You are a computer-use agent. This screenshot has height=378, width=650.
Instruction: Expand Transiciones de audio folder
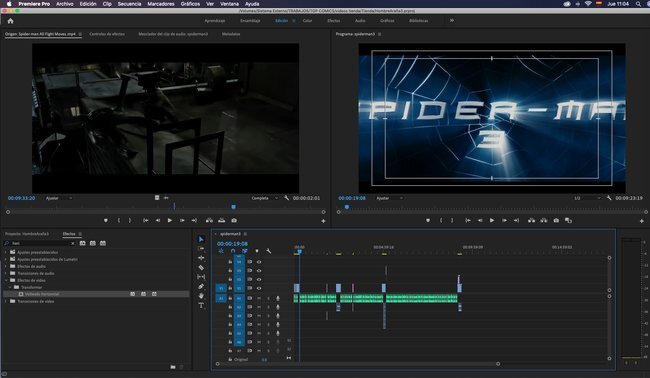(x=6, y=273)
